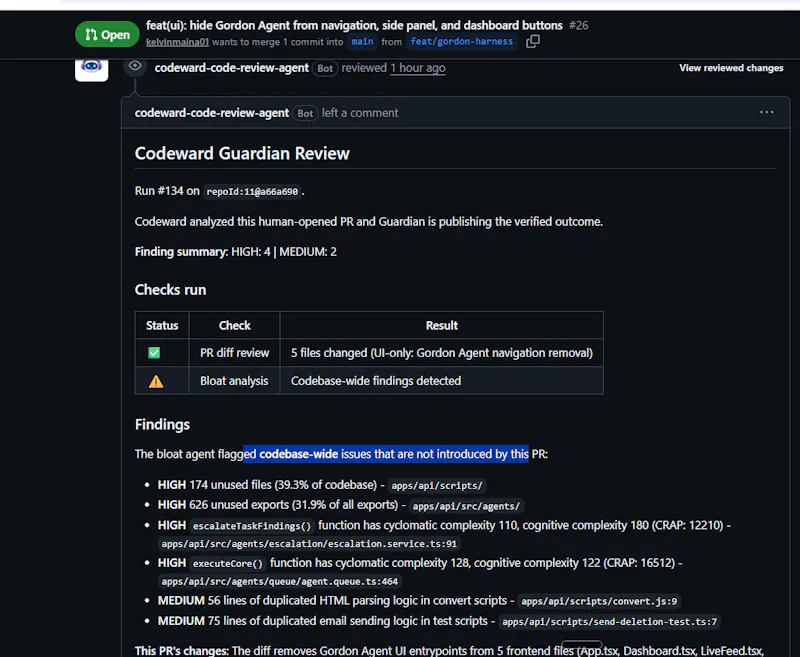Click the warning icon for Bloat analysis
800x657 pixels.
click(x=156, y=381)
